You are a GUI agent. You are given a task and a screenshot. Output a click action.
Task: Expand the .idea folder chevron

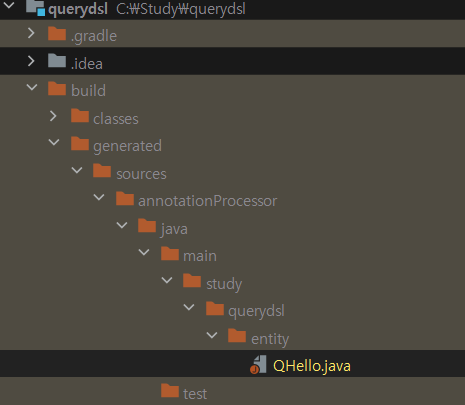[x=31, y=61]
